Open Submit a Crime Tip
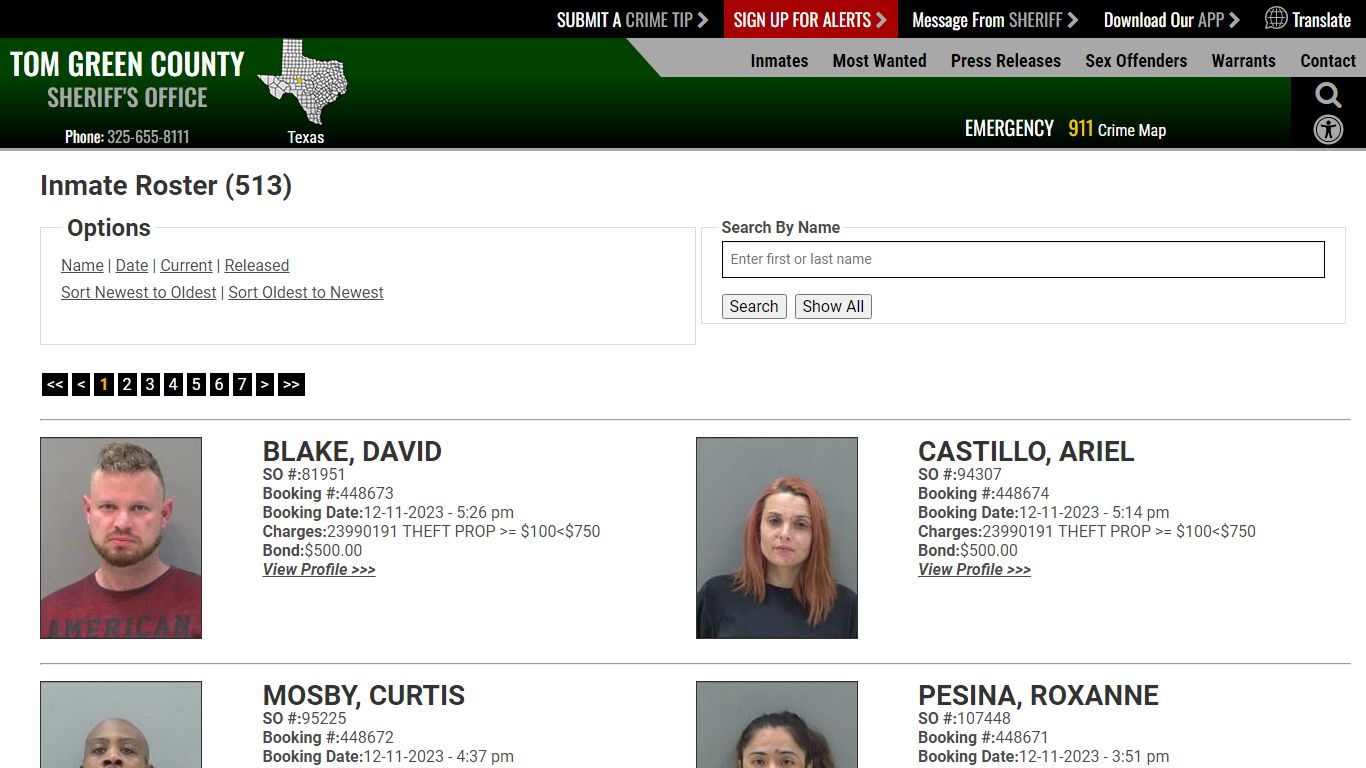Screen dimensions: 1366x768 pyautogui.click(x=632, y=20)
